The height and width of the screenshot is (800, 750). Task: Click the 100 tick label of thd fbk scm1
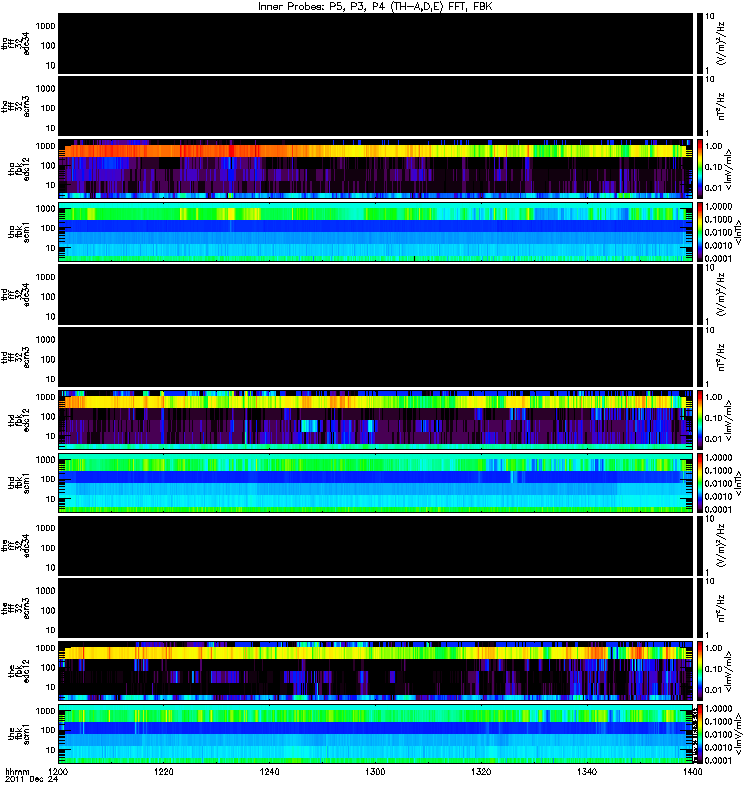tap(48, 479)
